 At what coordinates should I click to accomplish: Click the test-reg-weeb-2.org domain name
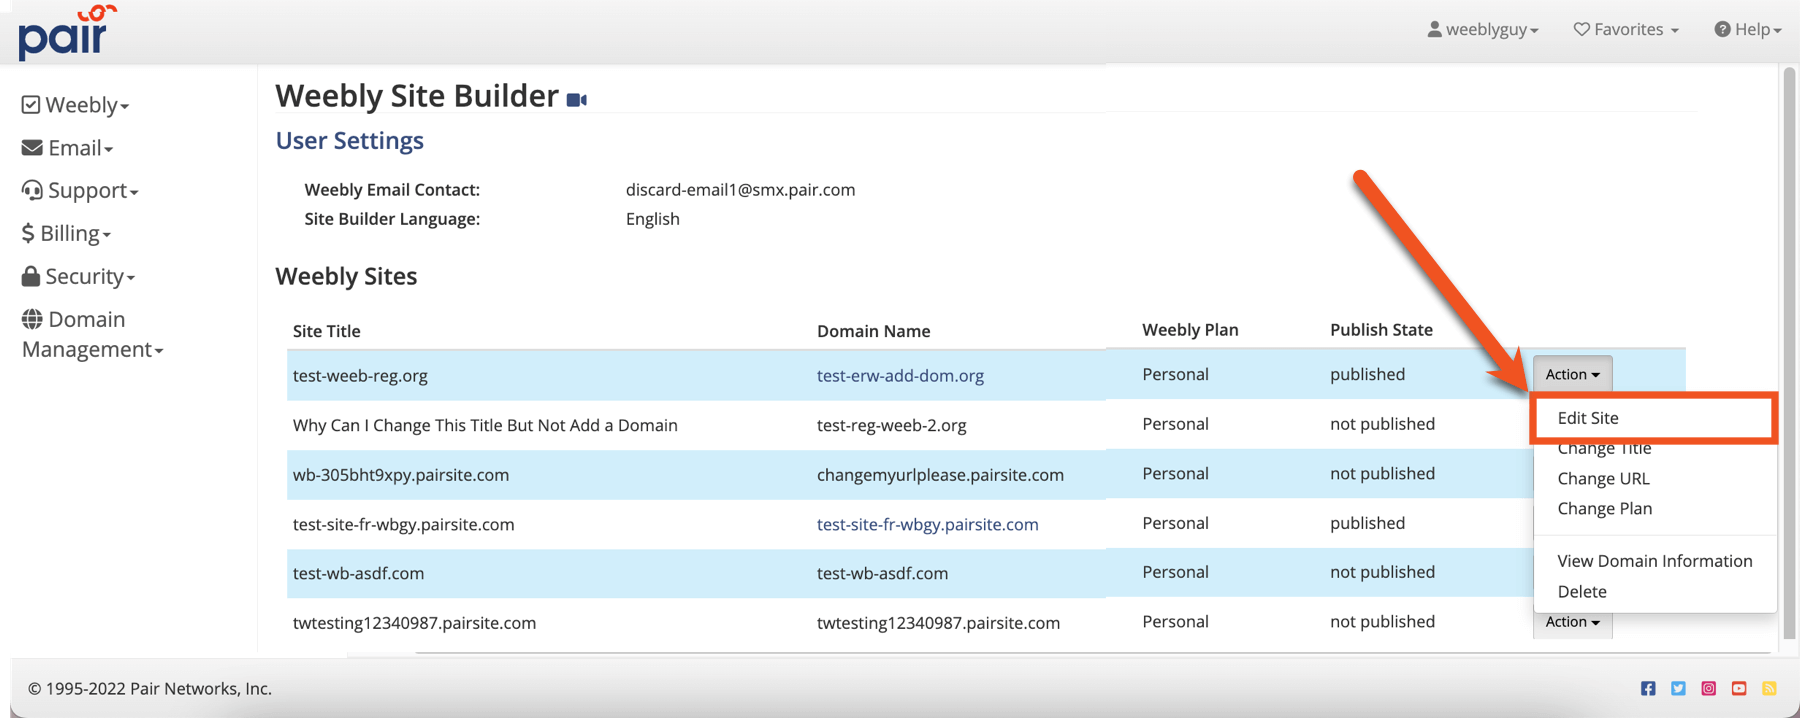click(891, 425)
